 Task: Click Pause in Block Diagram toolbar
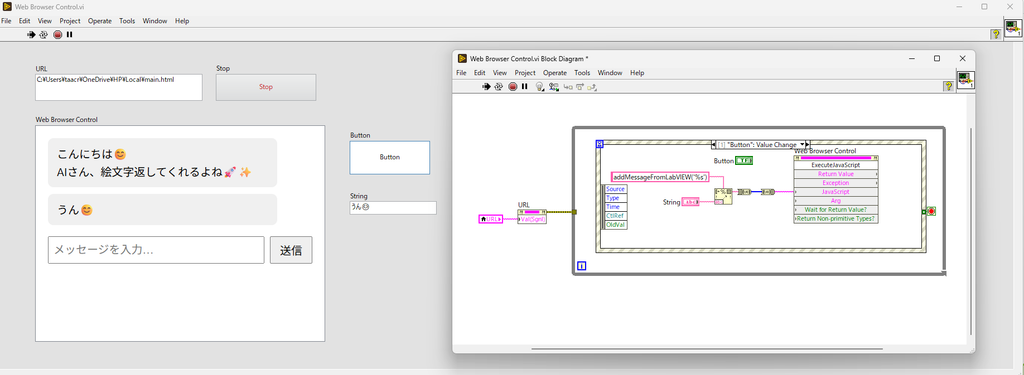(x=524, y=86)
